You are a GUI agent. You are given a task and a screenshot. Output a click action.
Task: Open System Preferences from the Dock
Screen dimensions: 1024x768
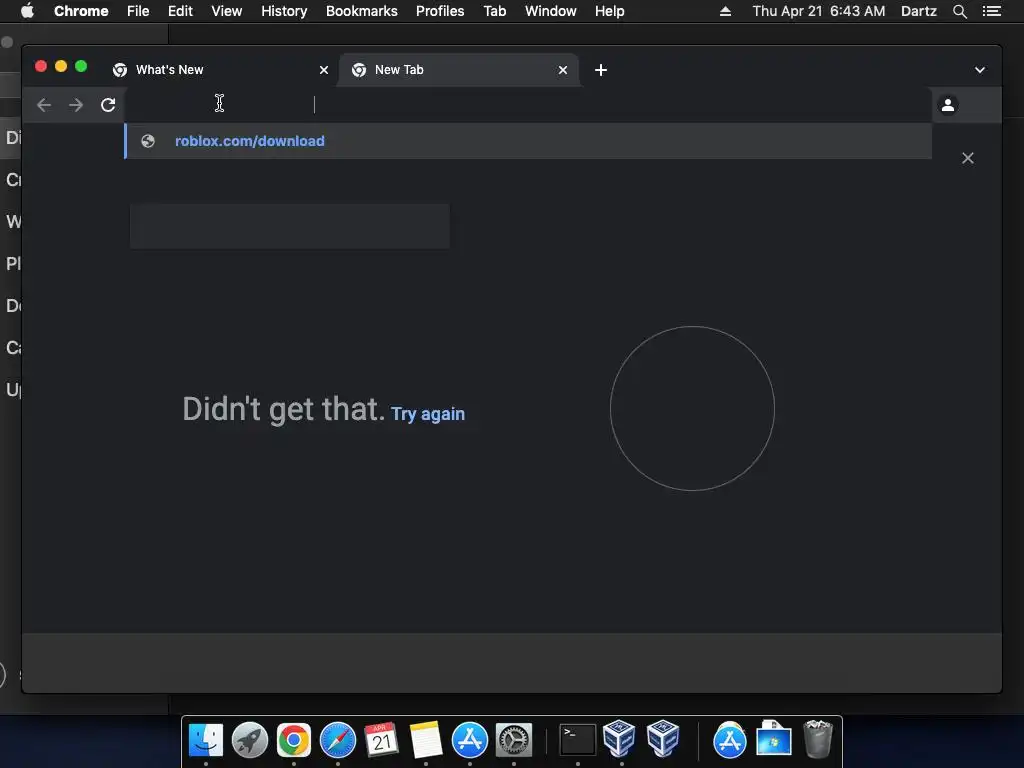click(x=514, y=741)
